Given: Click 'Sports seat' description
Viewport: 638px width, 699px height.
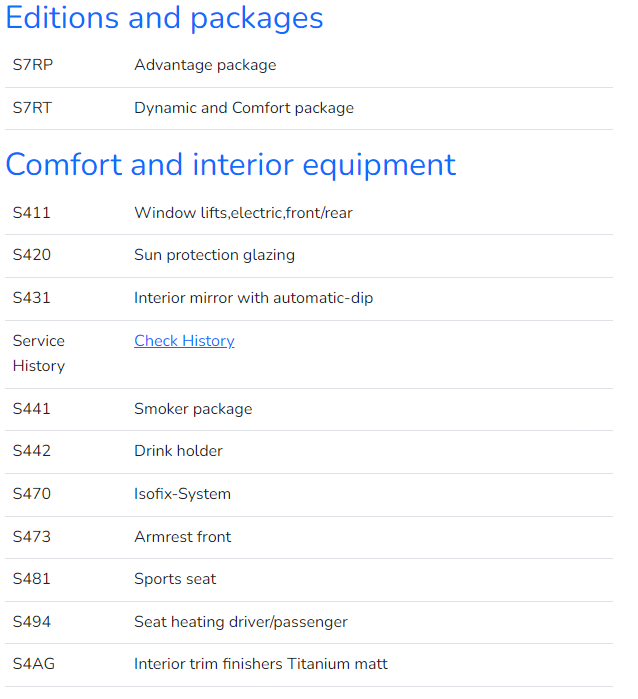Looking at the screenshot, I should click(x=175, y=580).
